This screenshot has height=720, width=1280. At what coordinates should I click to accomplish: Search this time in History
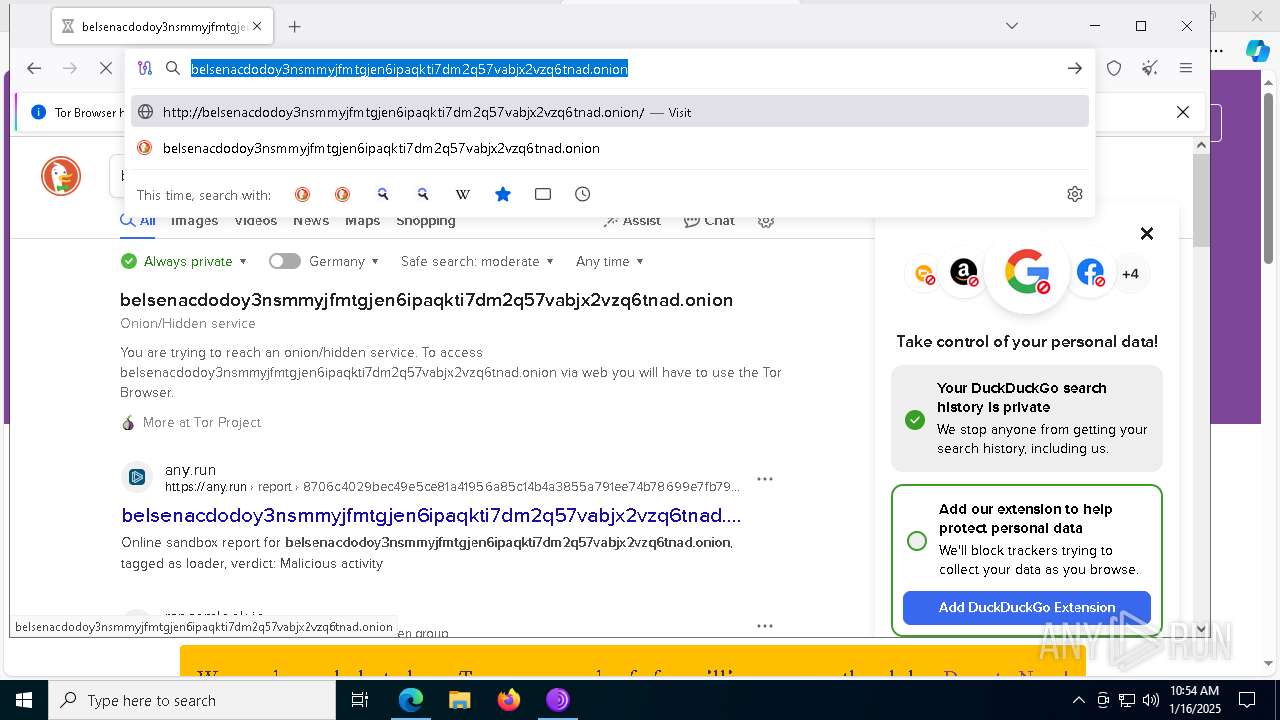tap(583, 194)
